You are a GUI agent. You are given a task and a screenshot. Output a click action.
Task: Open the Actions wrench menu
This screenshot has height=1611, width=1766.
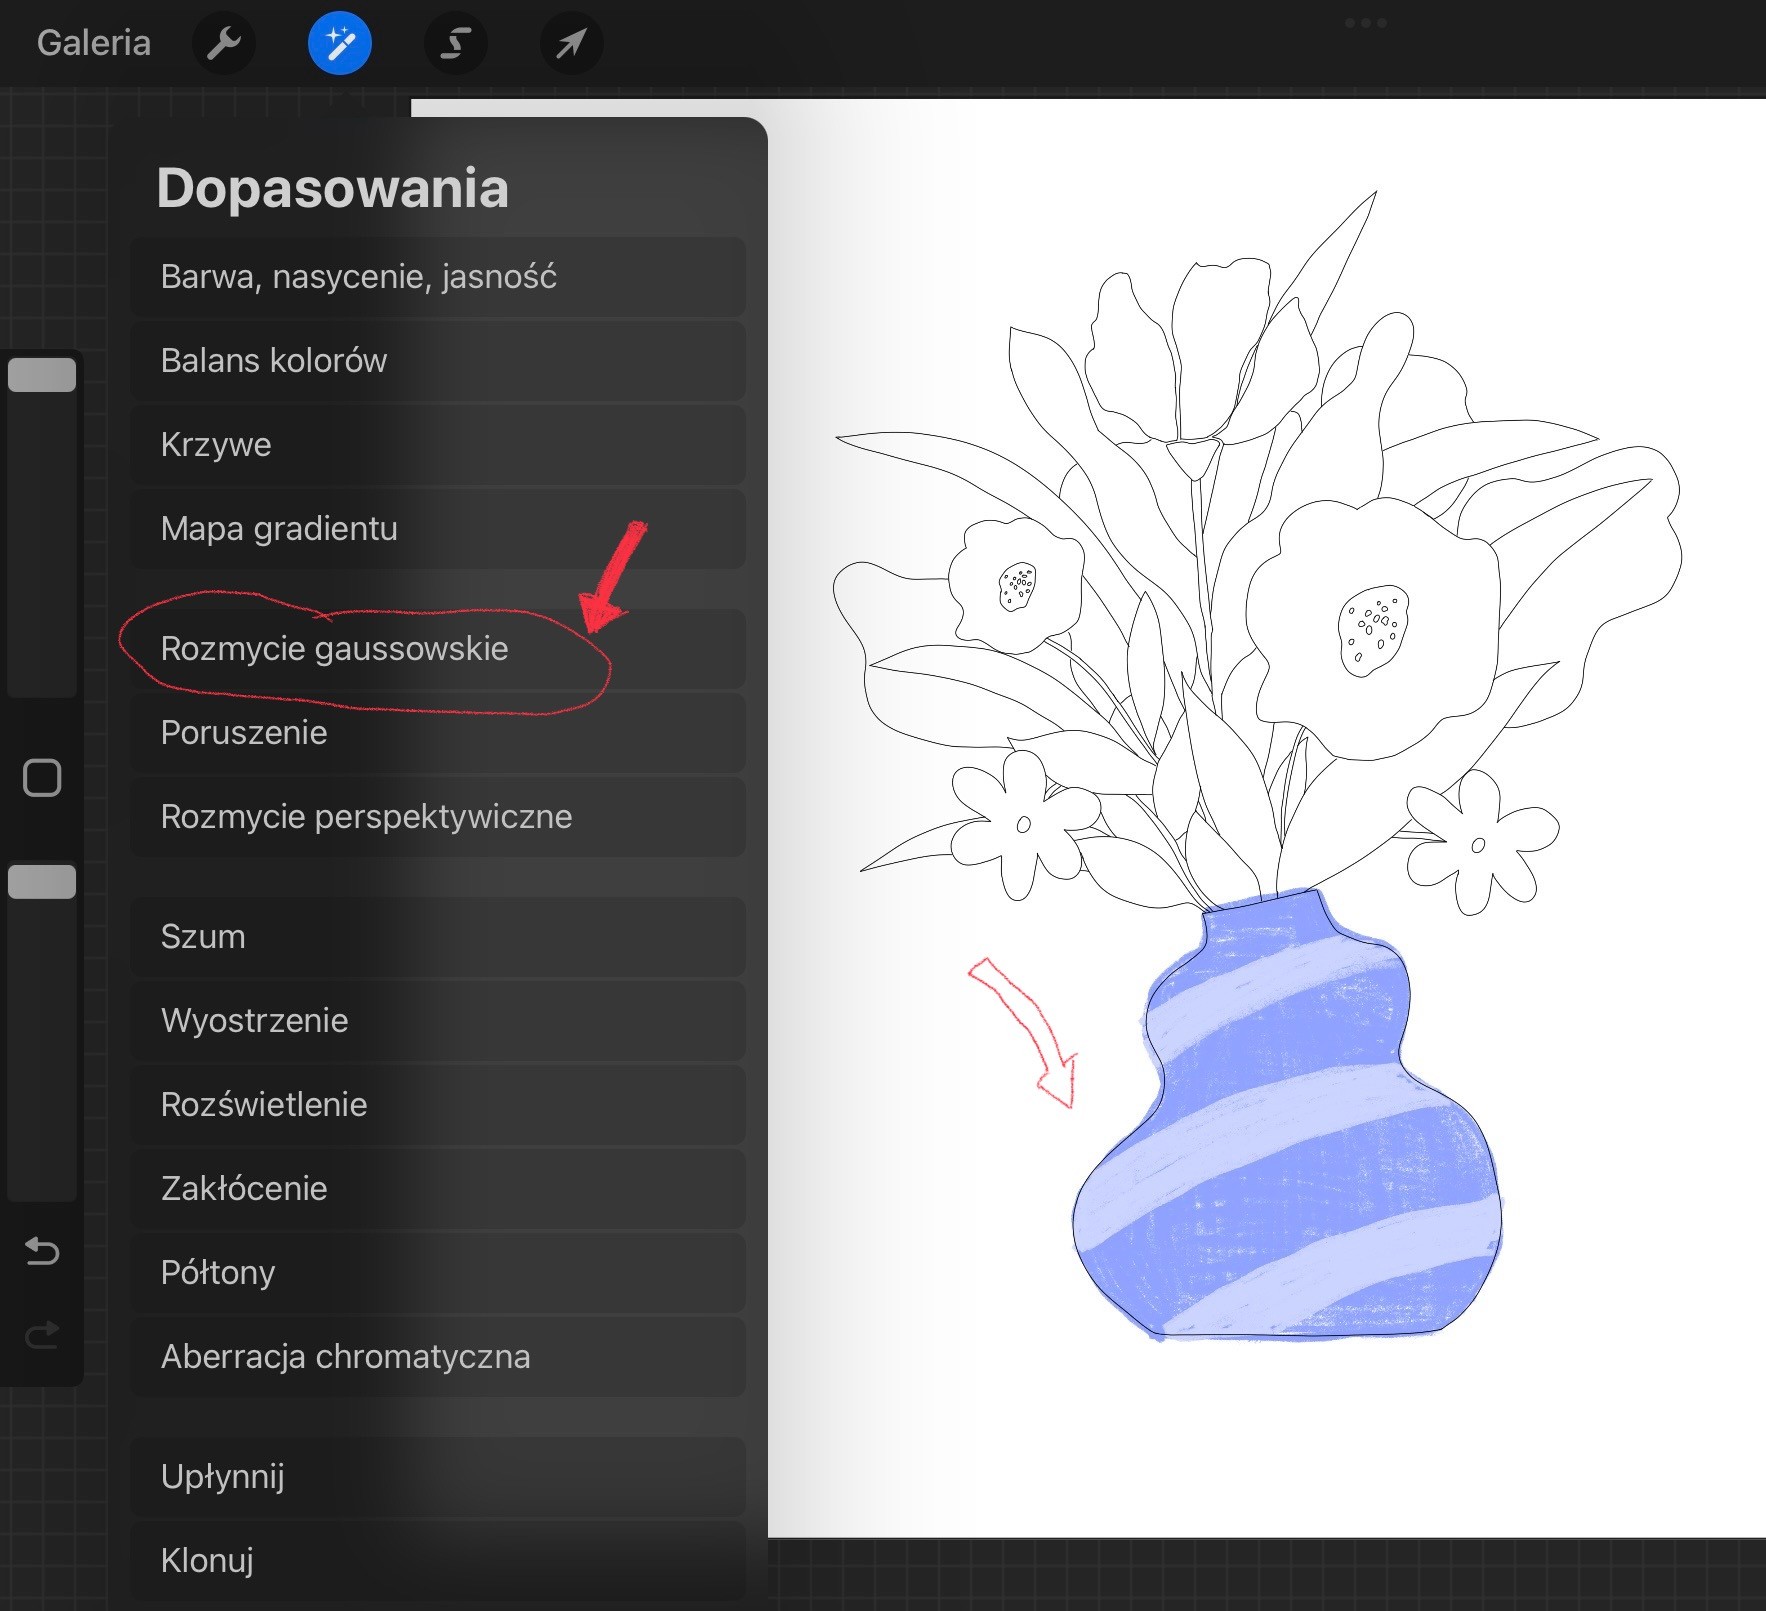(x=224, y=43)
